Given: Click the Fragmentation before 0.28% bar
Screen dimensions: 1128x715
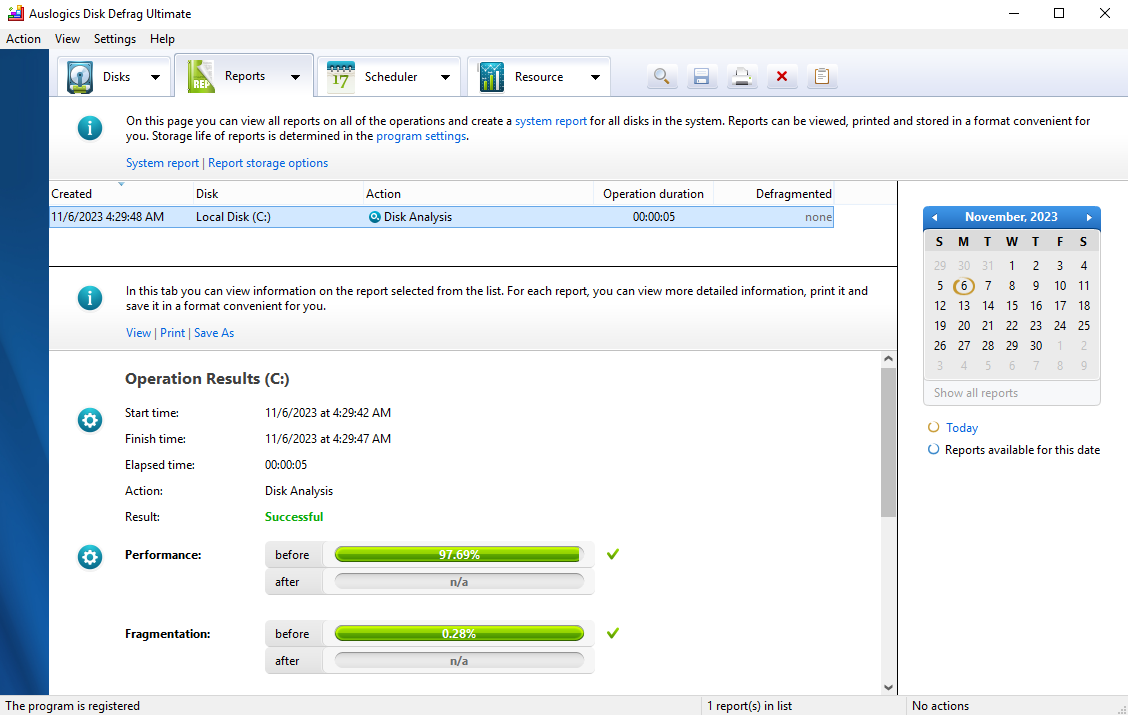Looking at the screenshot, I should 459,634.
